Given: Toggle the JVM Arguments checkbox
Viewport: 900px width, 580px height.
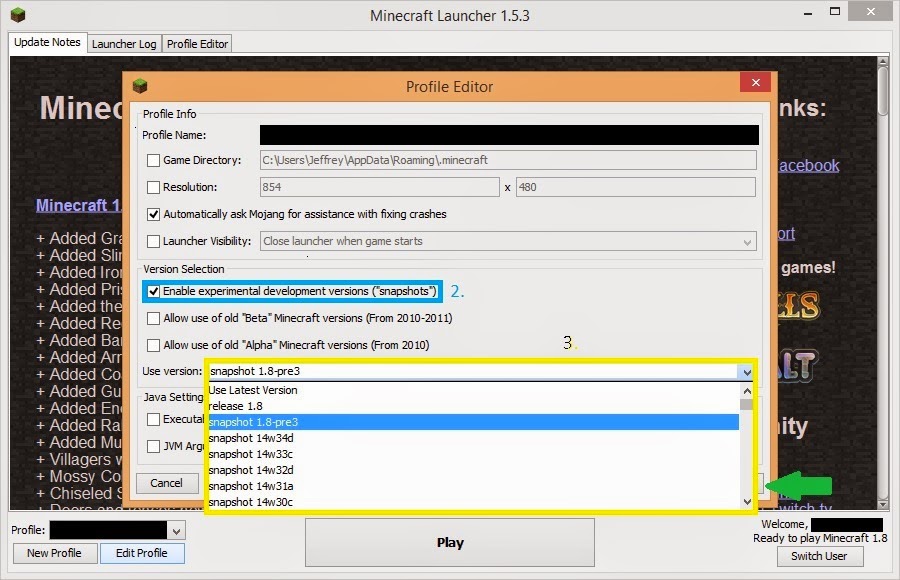Looking at the screenshot, I should point(153,446).
